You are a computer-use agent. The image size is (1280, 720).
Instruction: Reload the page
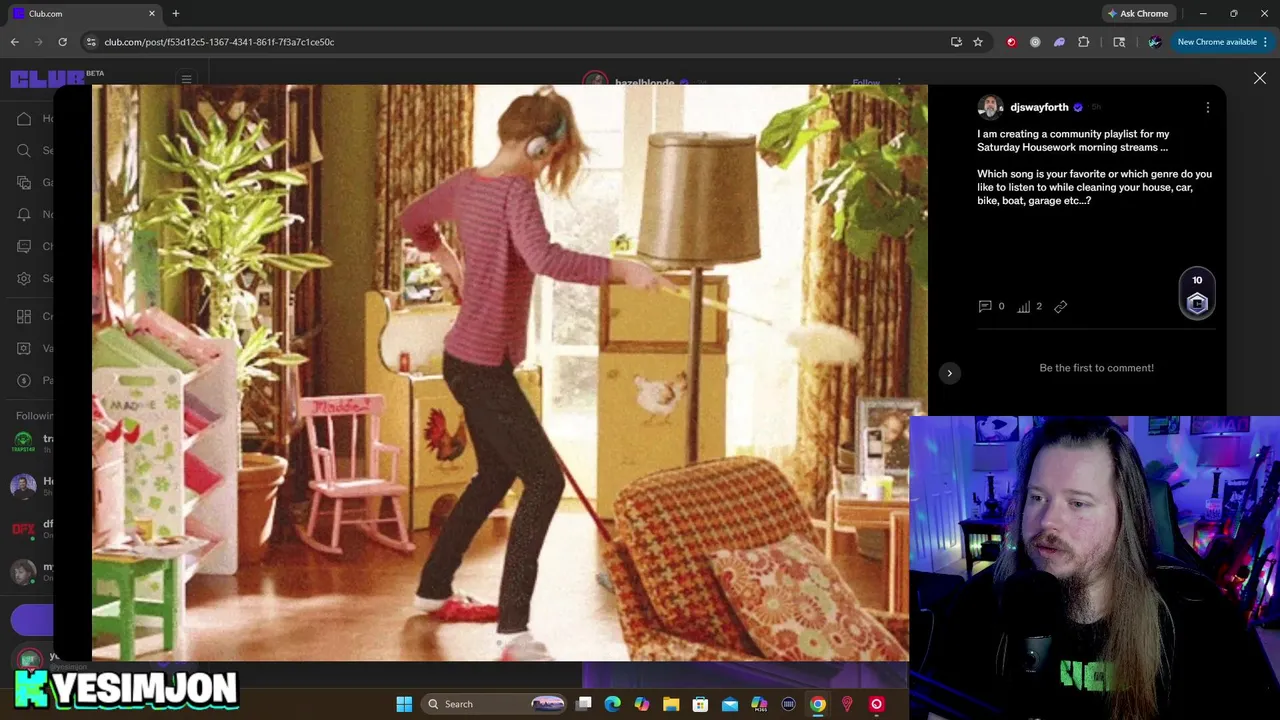[62, 42]
